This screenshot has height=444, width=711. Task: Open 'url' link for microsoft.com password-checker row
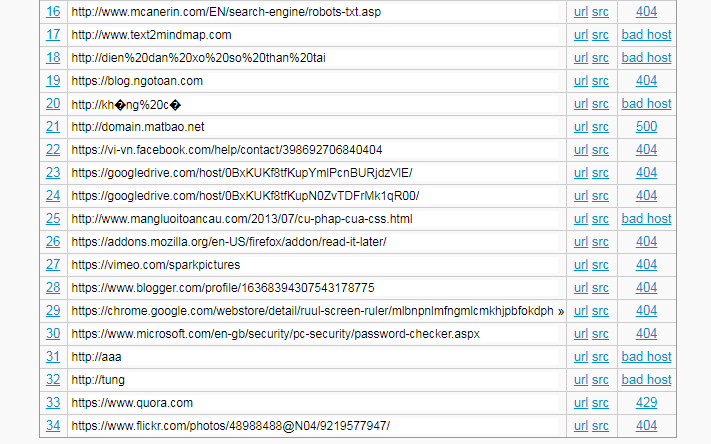click(581, 334)
